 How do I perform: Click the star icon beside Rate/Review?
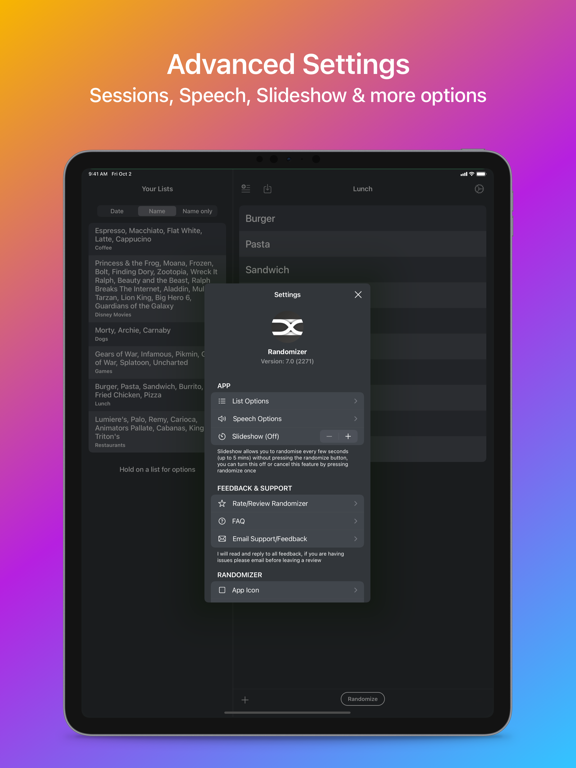coord(222,504)
